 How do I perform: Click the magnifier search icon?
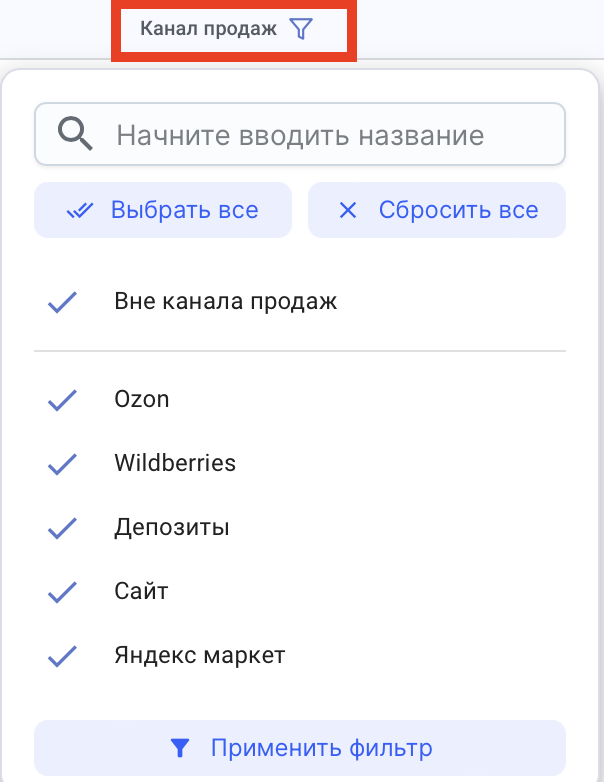75,135
